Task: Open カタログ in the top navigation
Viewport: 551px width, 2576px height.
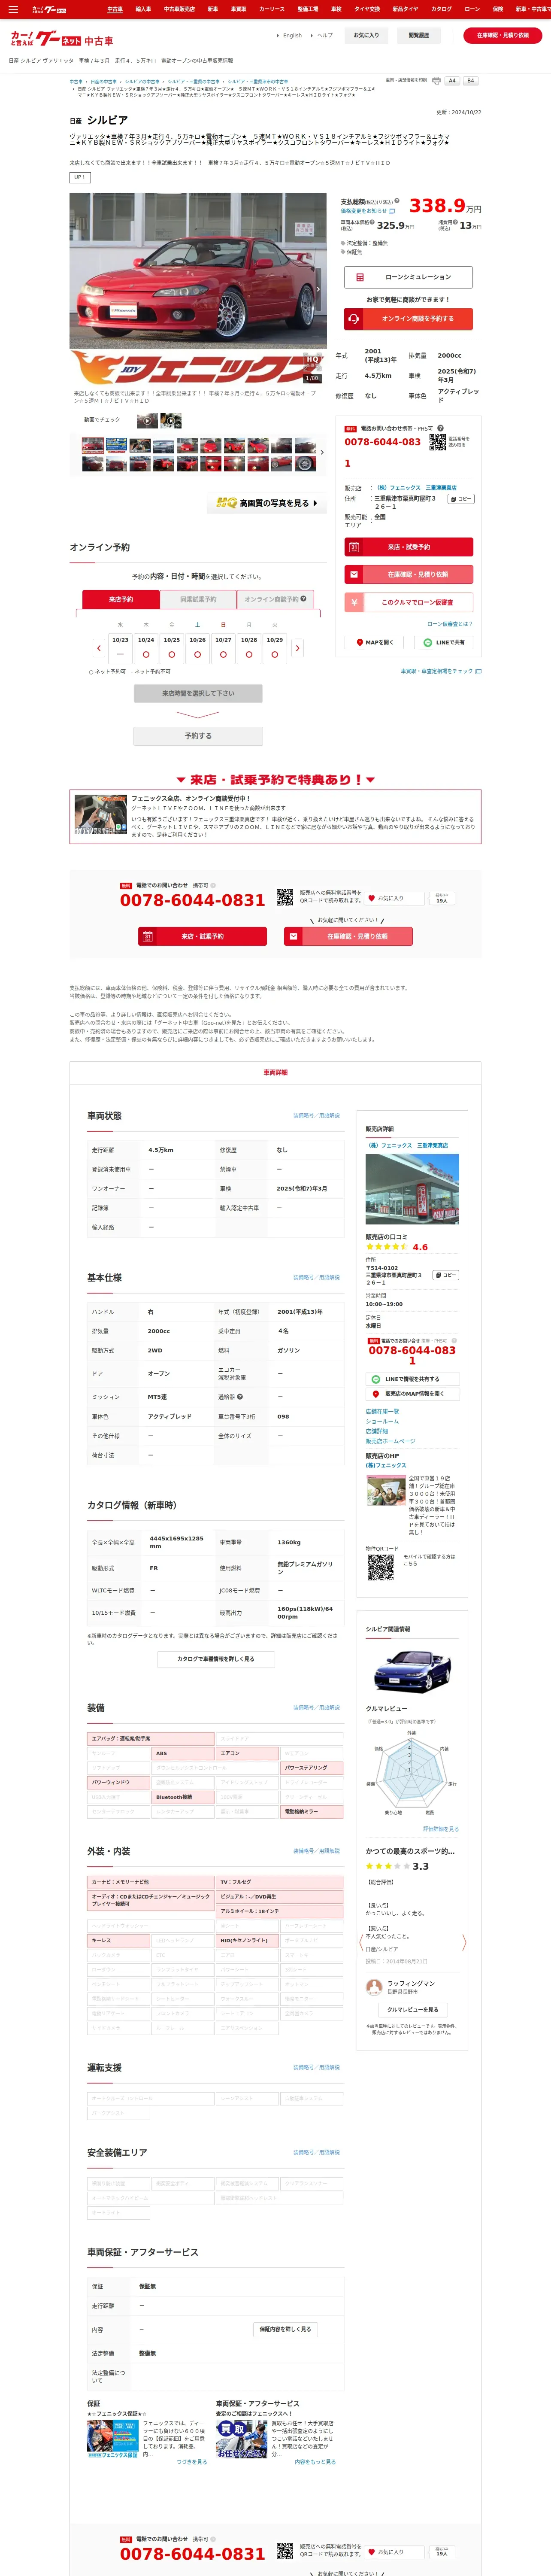Action: [x=441, y=9]
